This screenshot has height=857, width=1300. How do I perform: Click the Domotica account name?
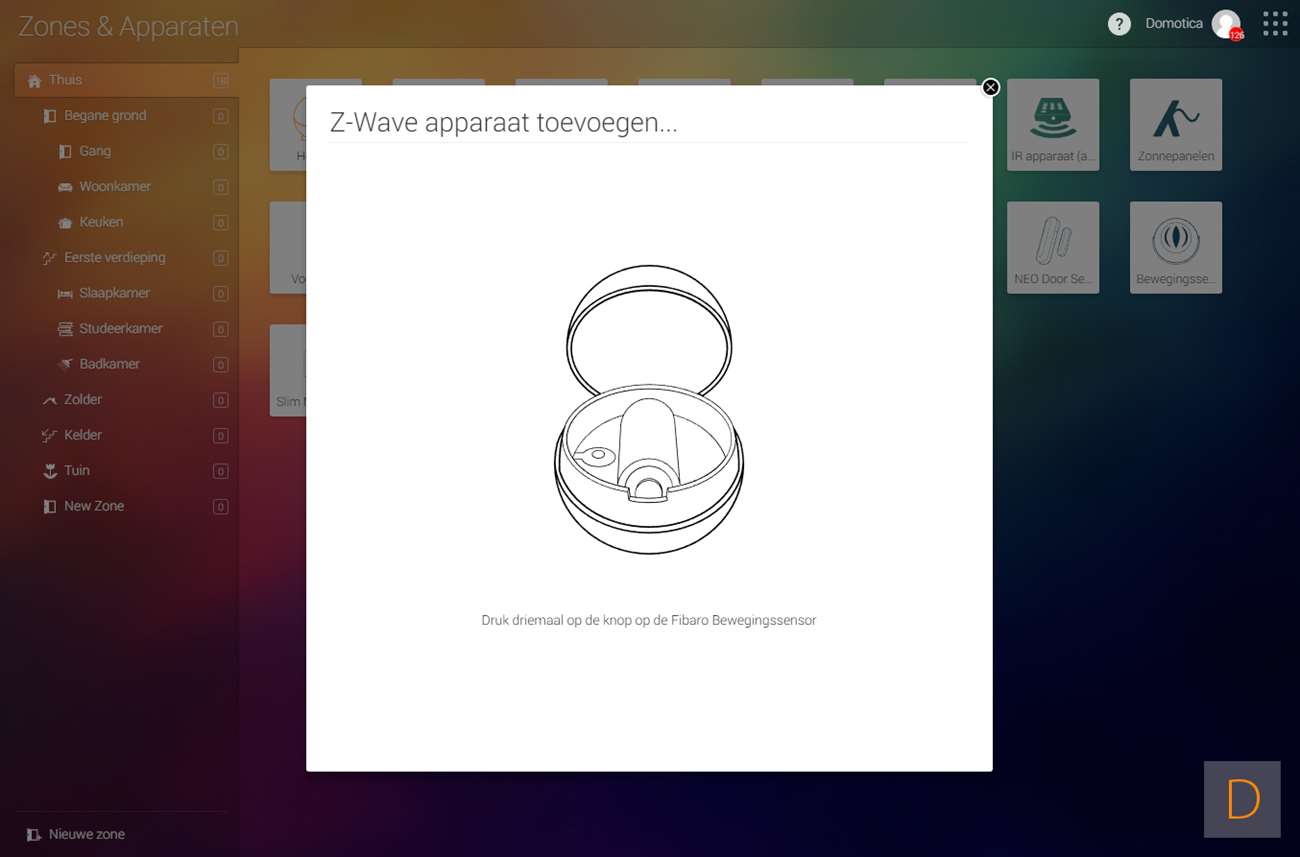(1174, 24)
